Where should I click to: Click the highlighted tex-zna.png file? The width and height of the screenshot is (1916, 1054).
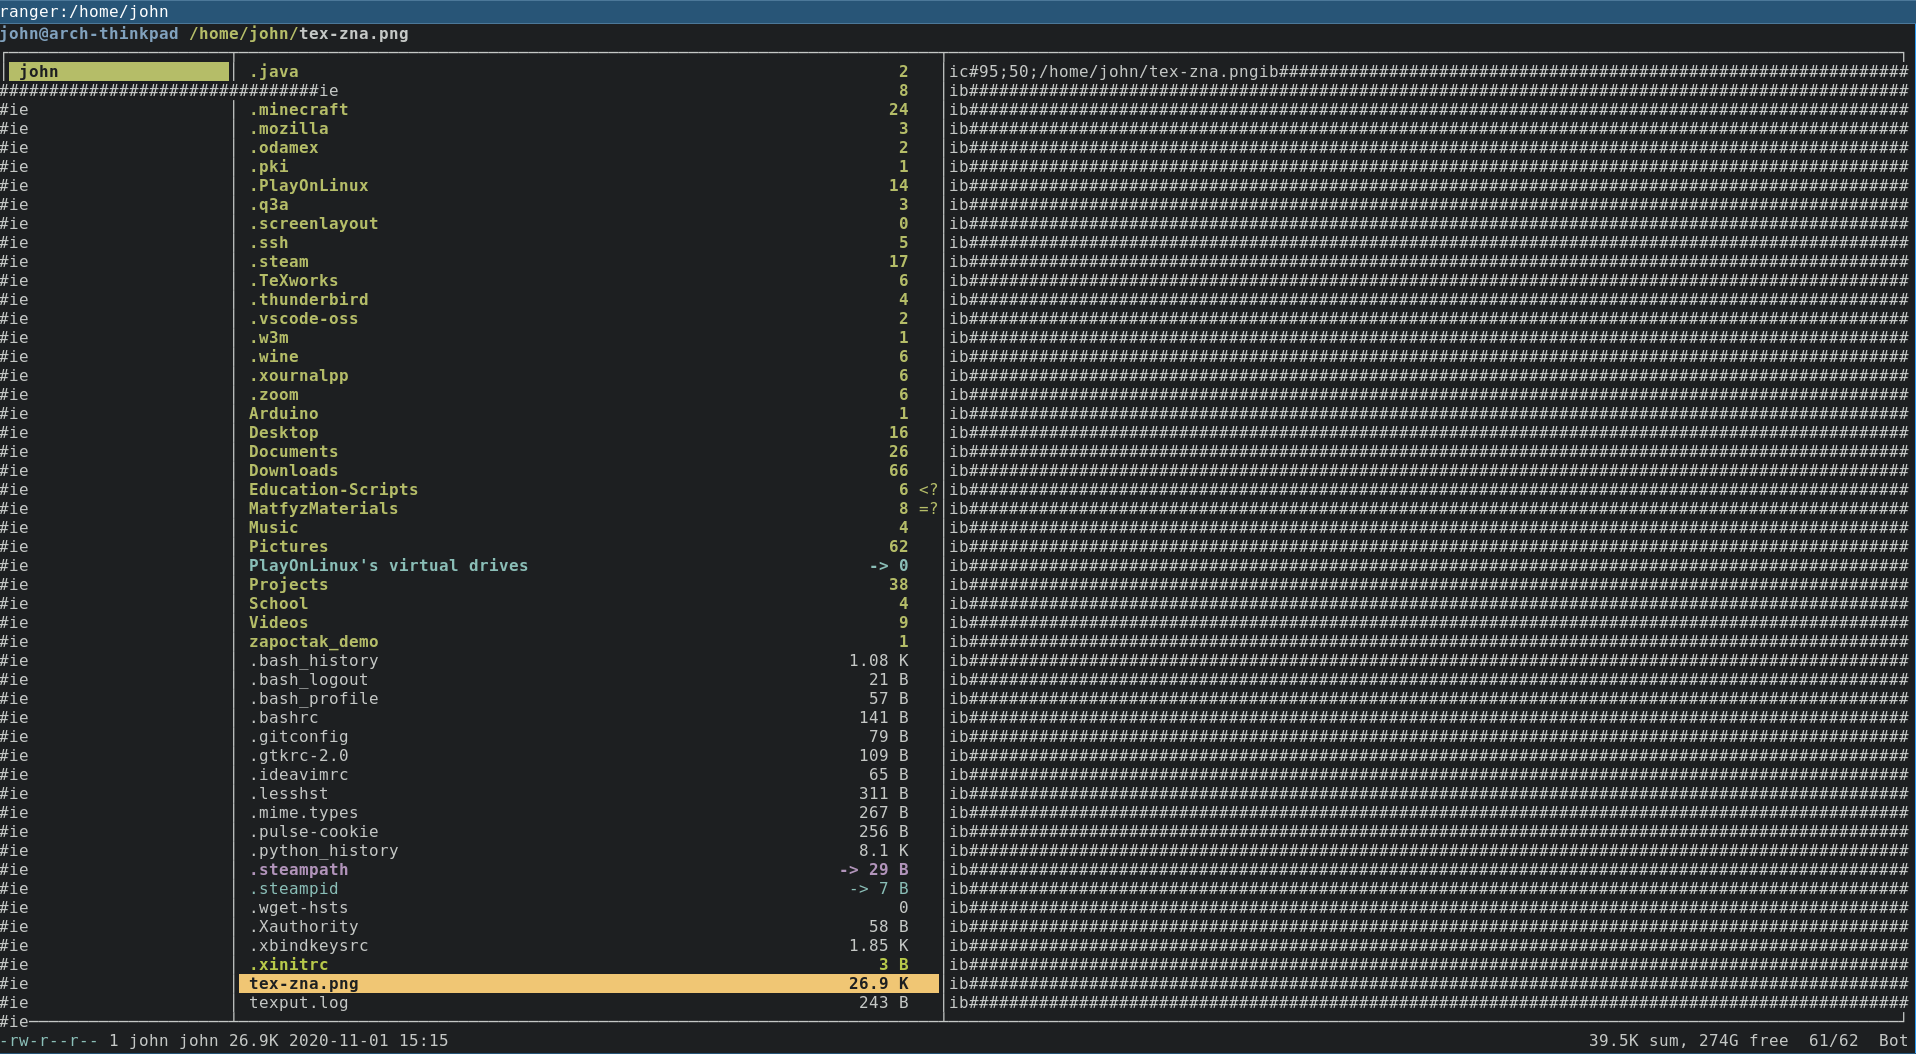pyautogui.click(x=588, y=983)
